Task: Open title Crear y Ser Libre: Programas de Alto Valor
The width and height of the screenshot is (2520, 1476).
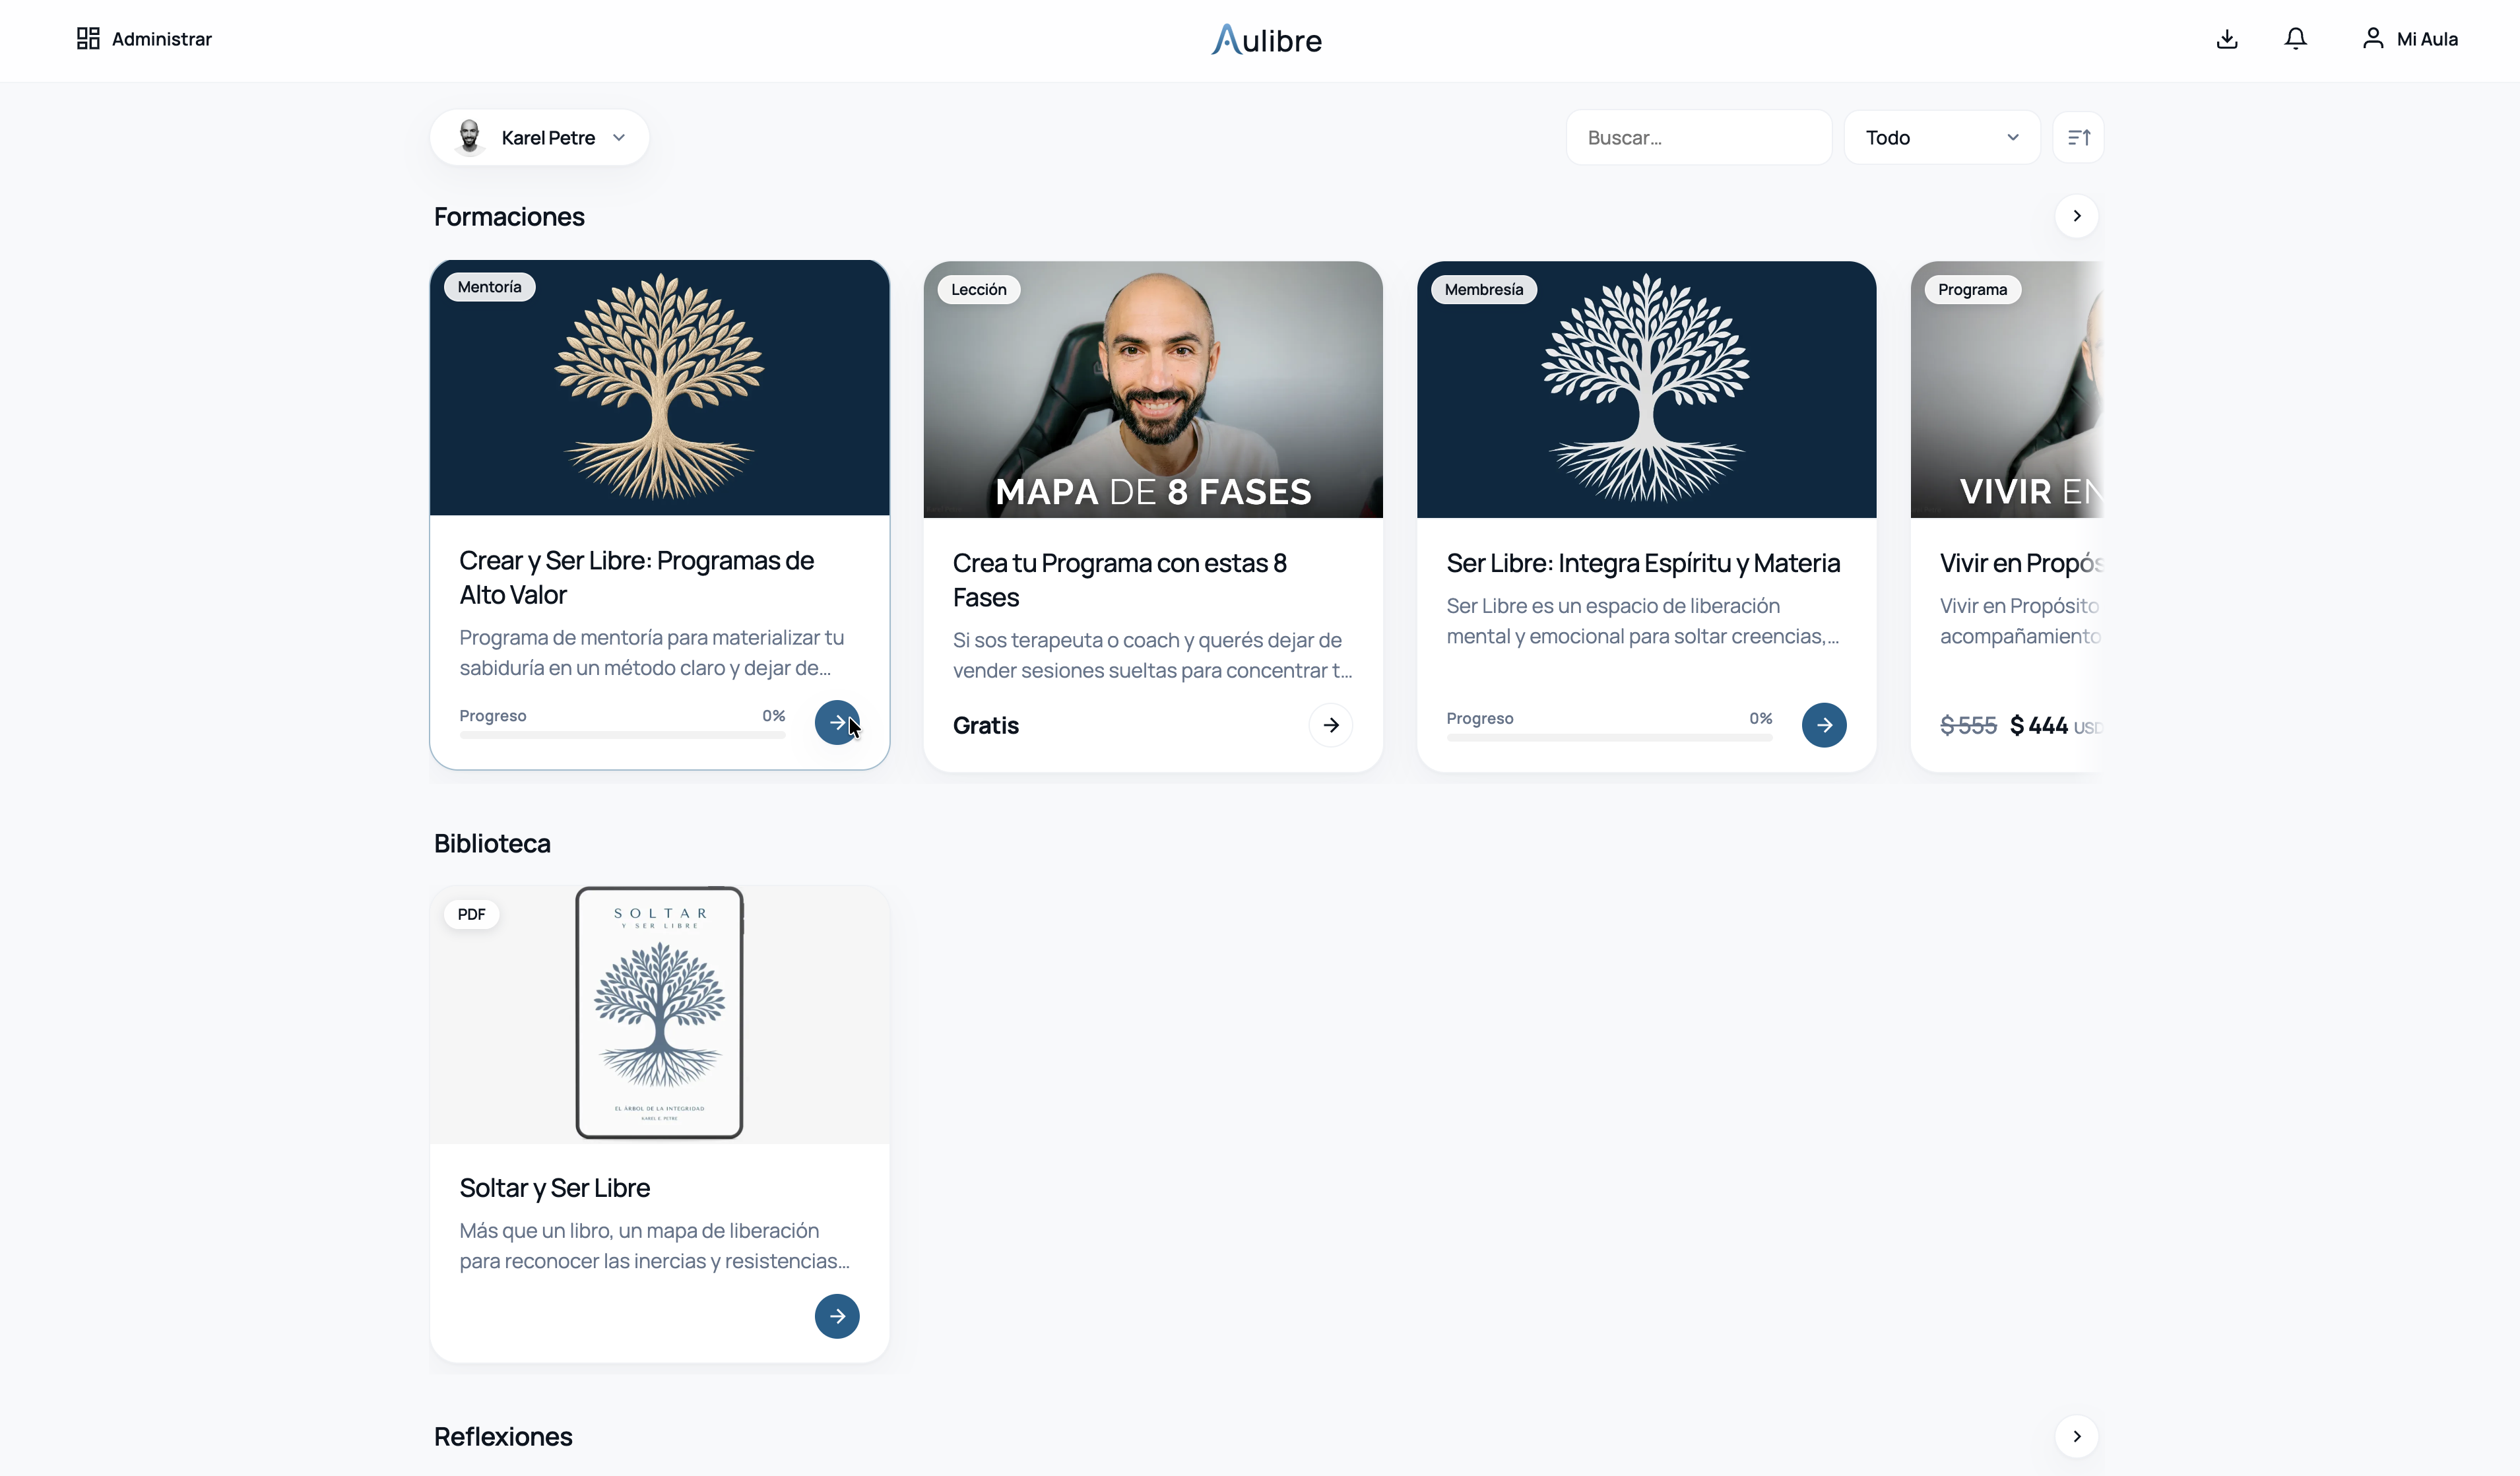Action: [x=636, y=578]
